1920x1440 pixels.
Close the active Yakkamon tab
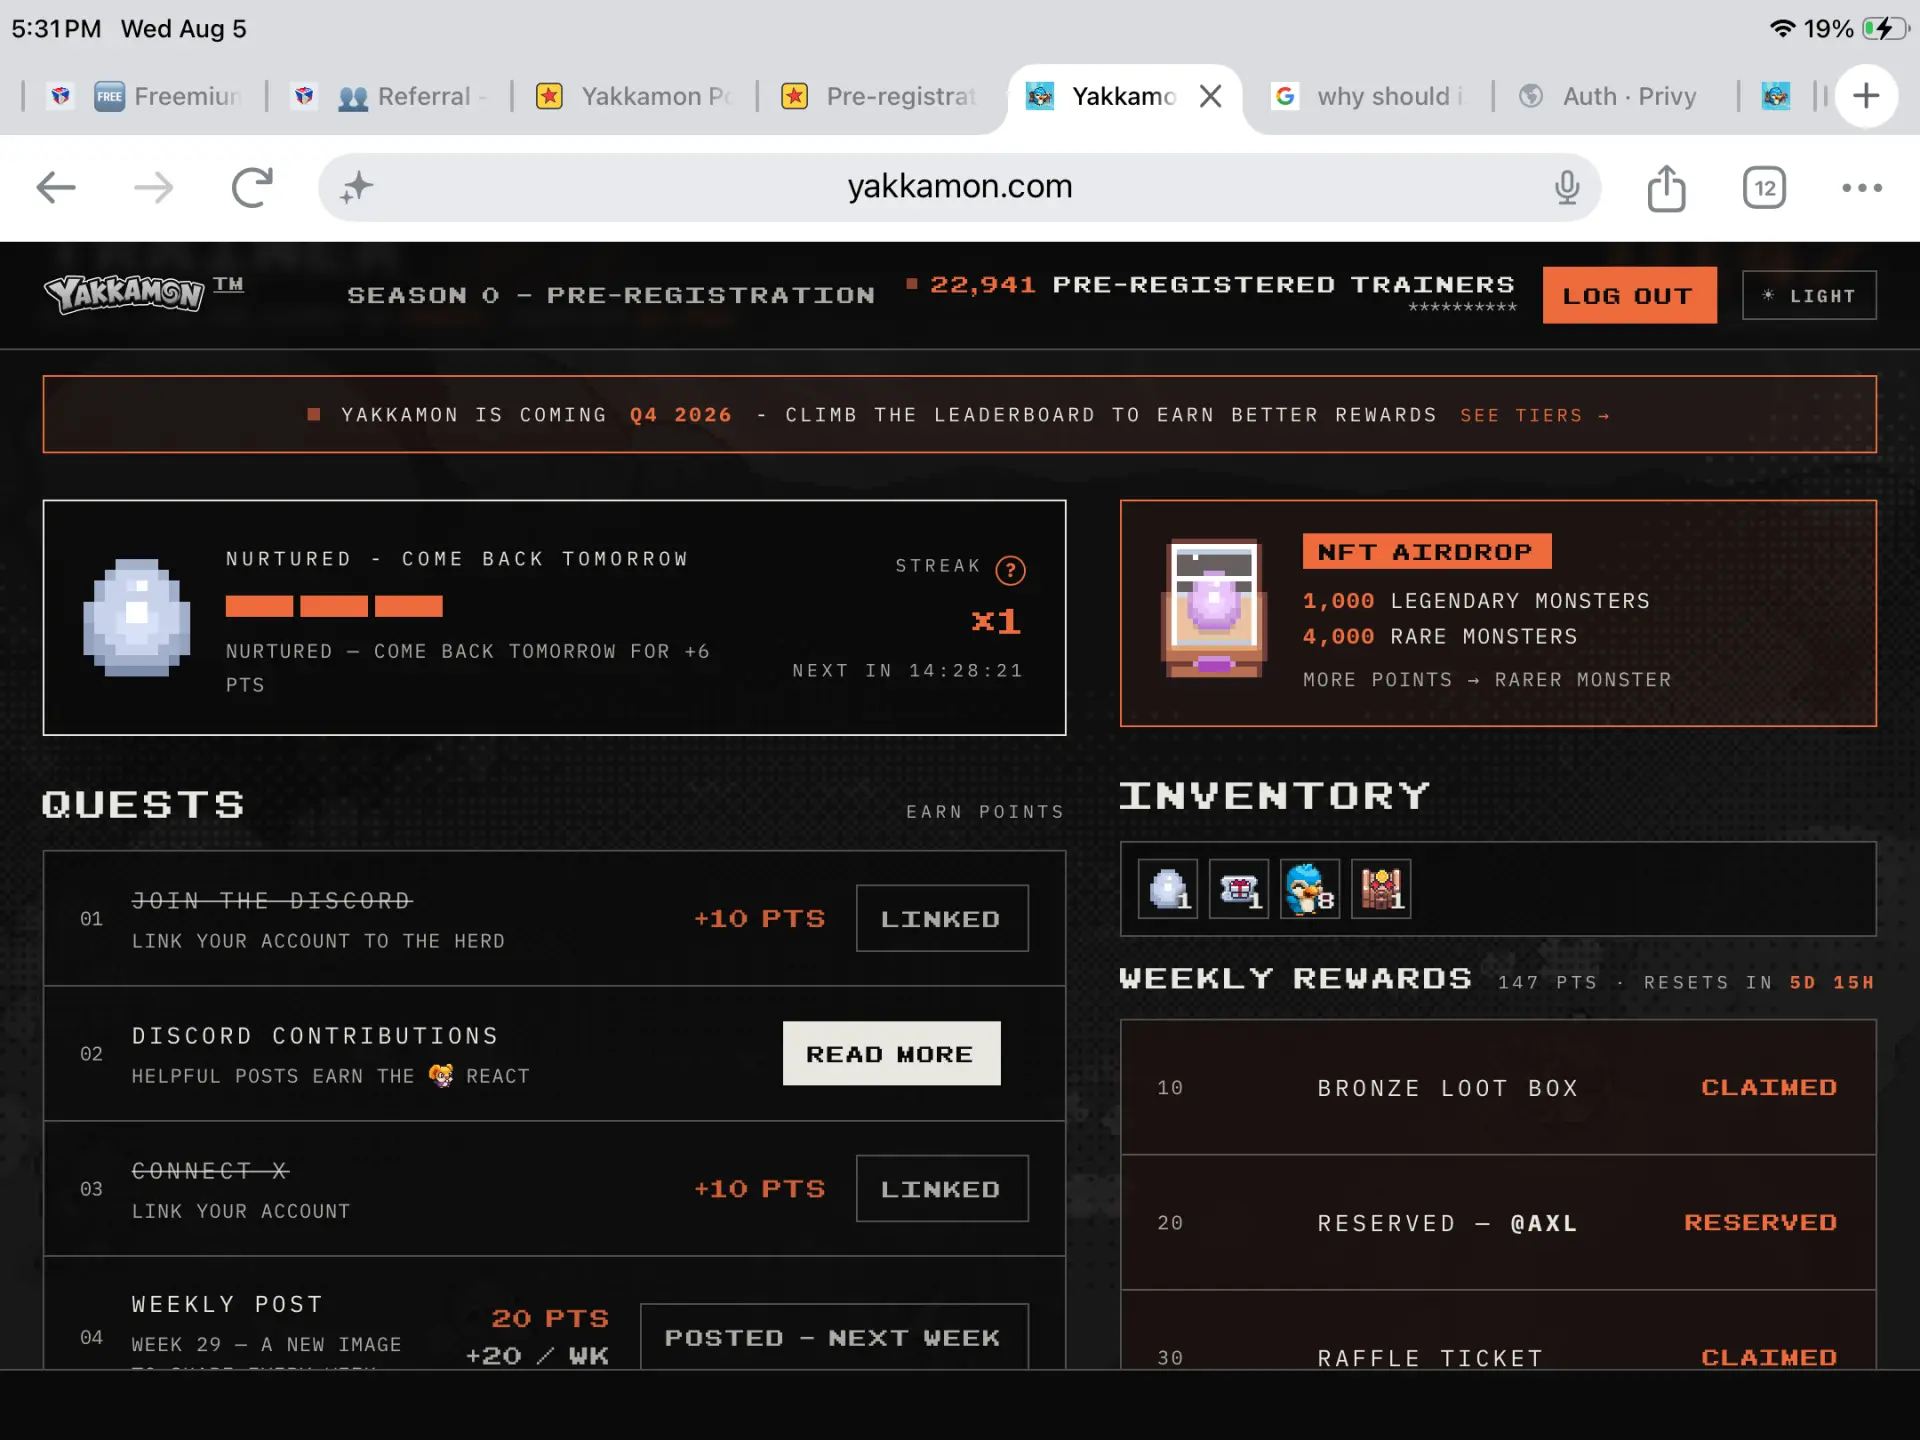pos(1210,96)
